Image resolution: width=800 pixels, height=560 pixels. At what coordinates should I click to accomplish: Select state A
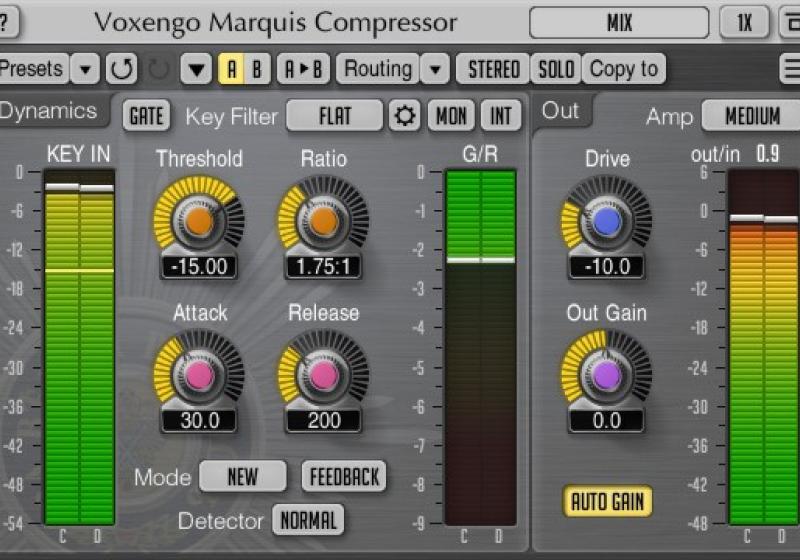tap(232, 68)
